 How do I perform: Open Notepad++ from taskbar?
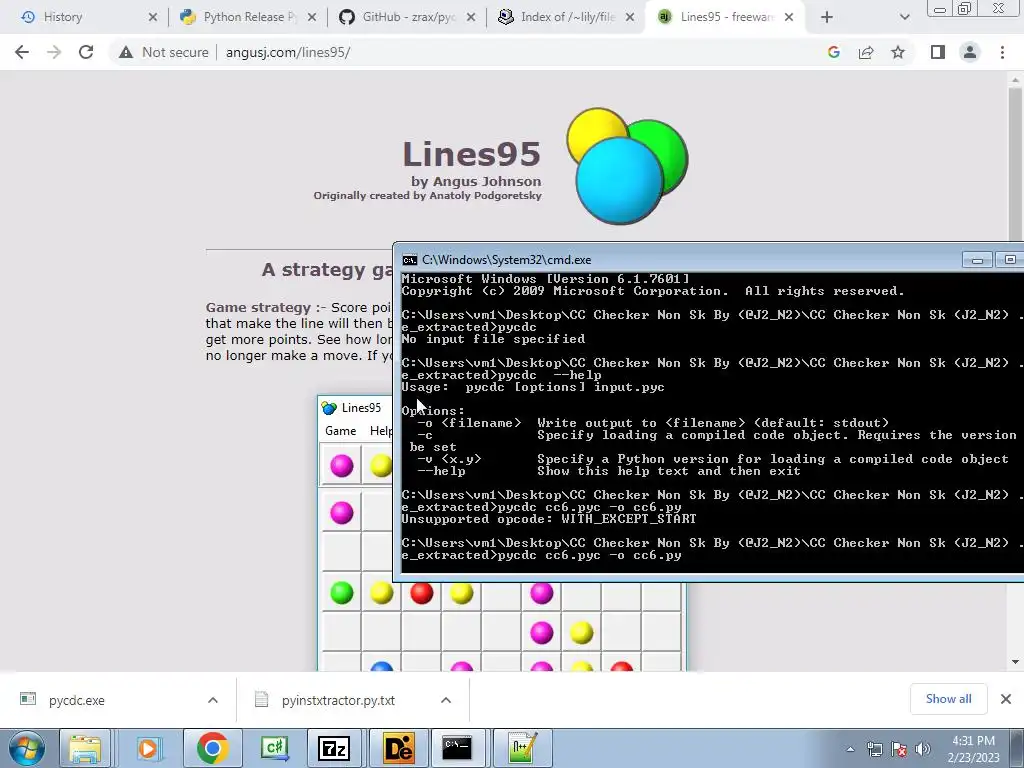[522, 748]
